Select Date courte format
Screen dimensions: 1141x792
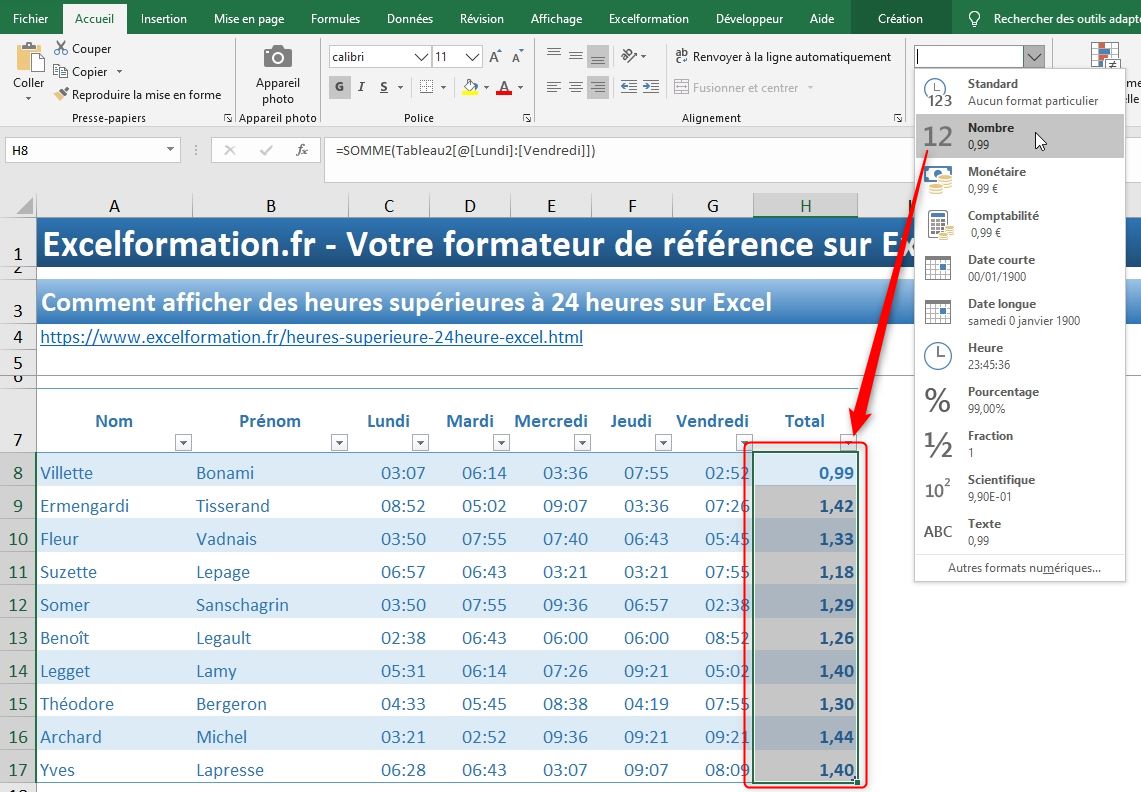1019,268
